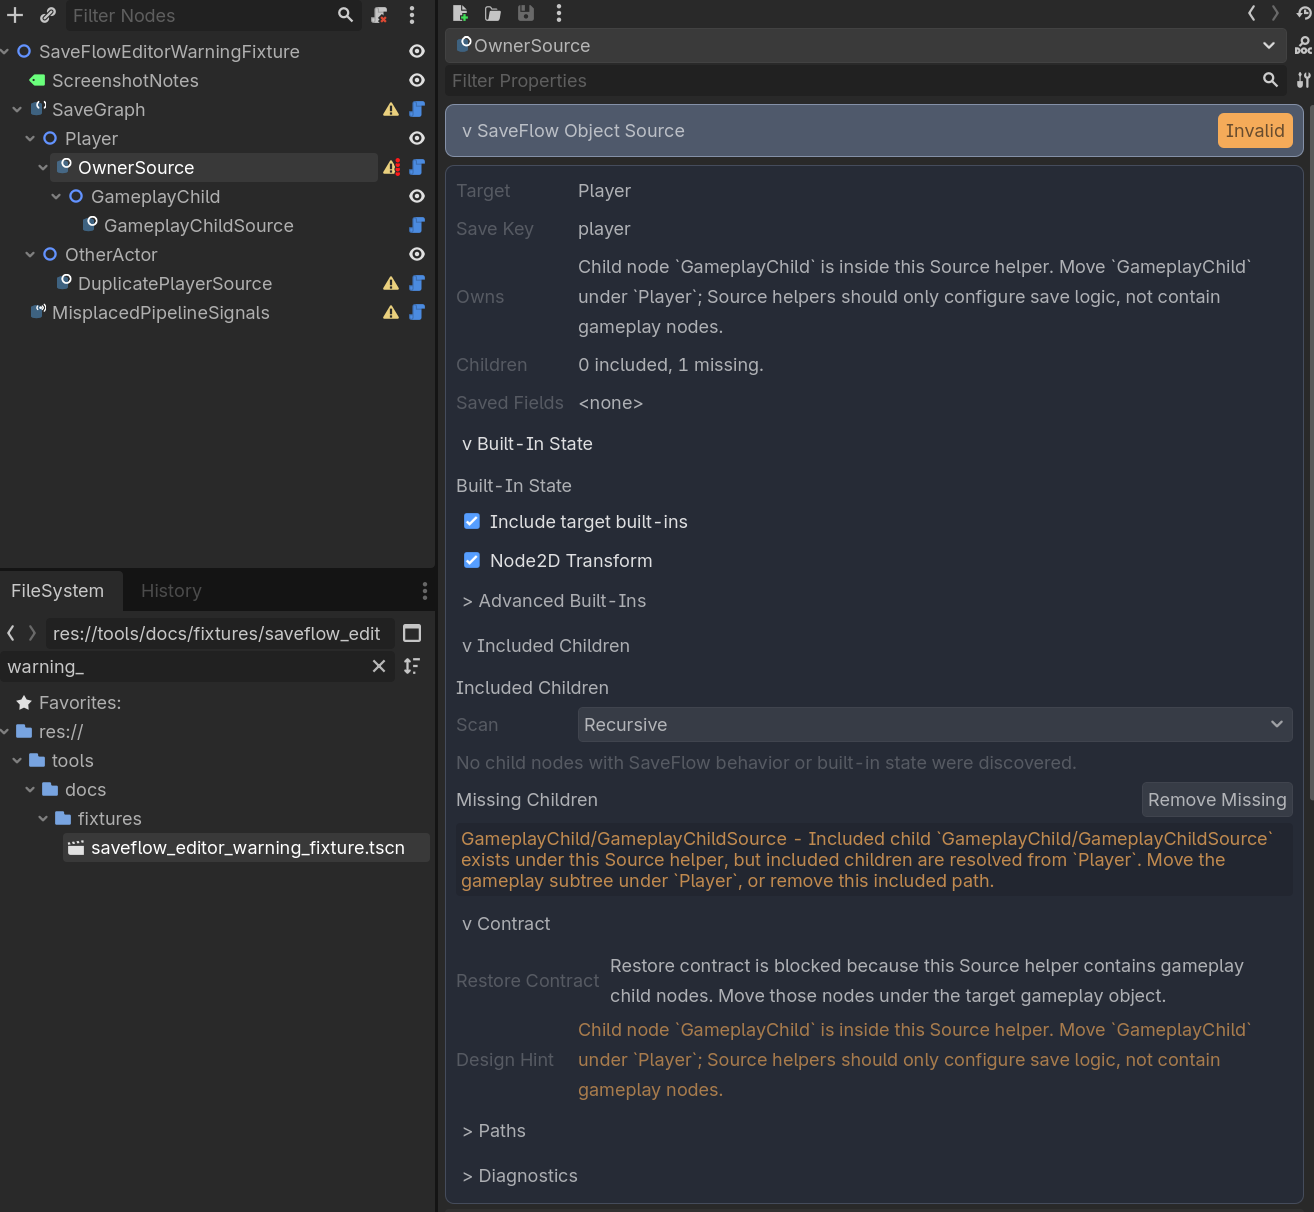Open script attached to OwnerSource
The image size is (1314, 1212).
tap(417, 167)
